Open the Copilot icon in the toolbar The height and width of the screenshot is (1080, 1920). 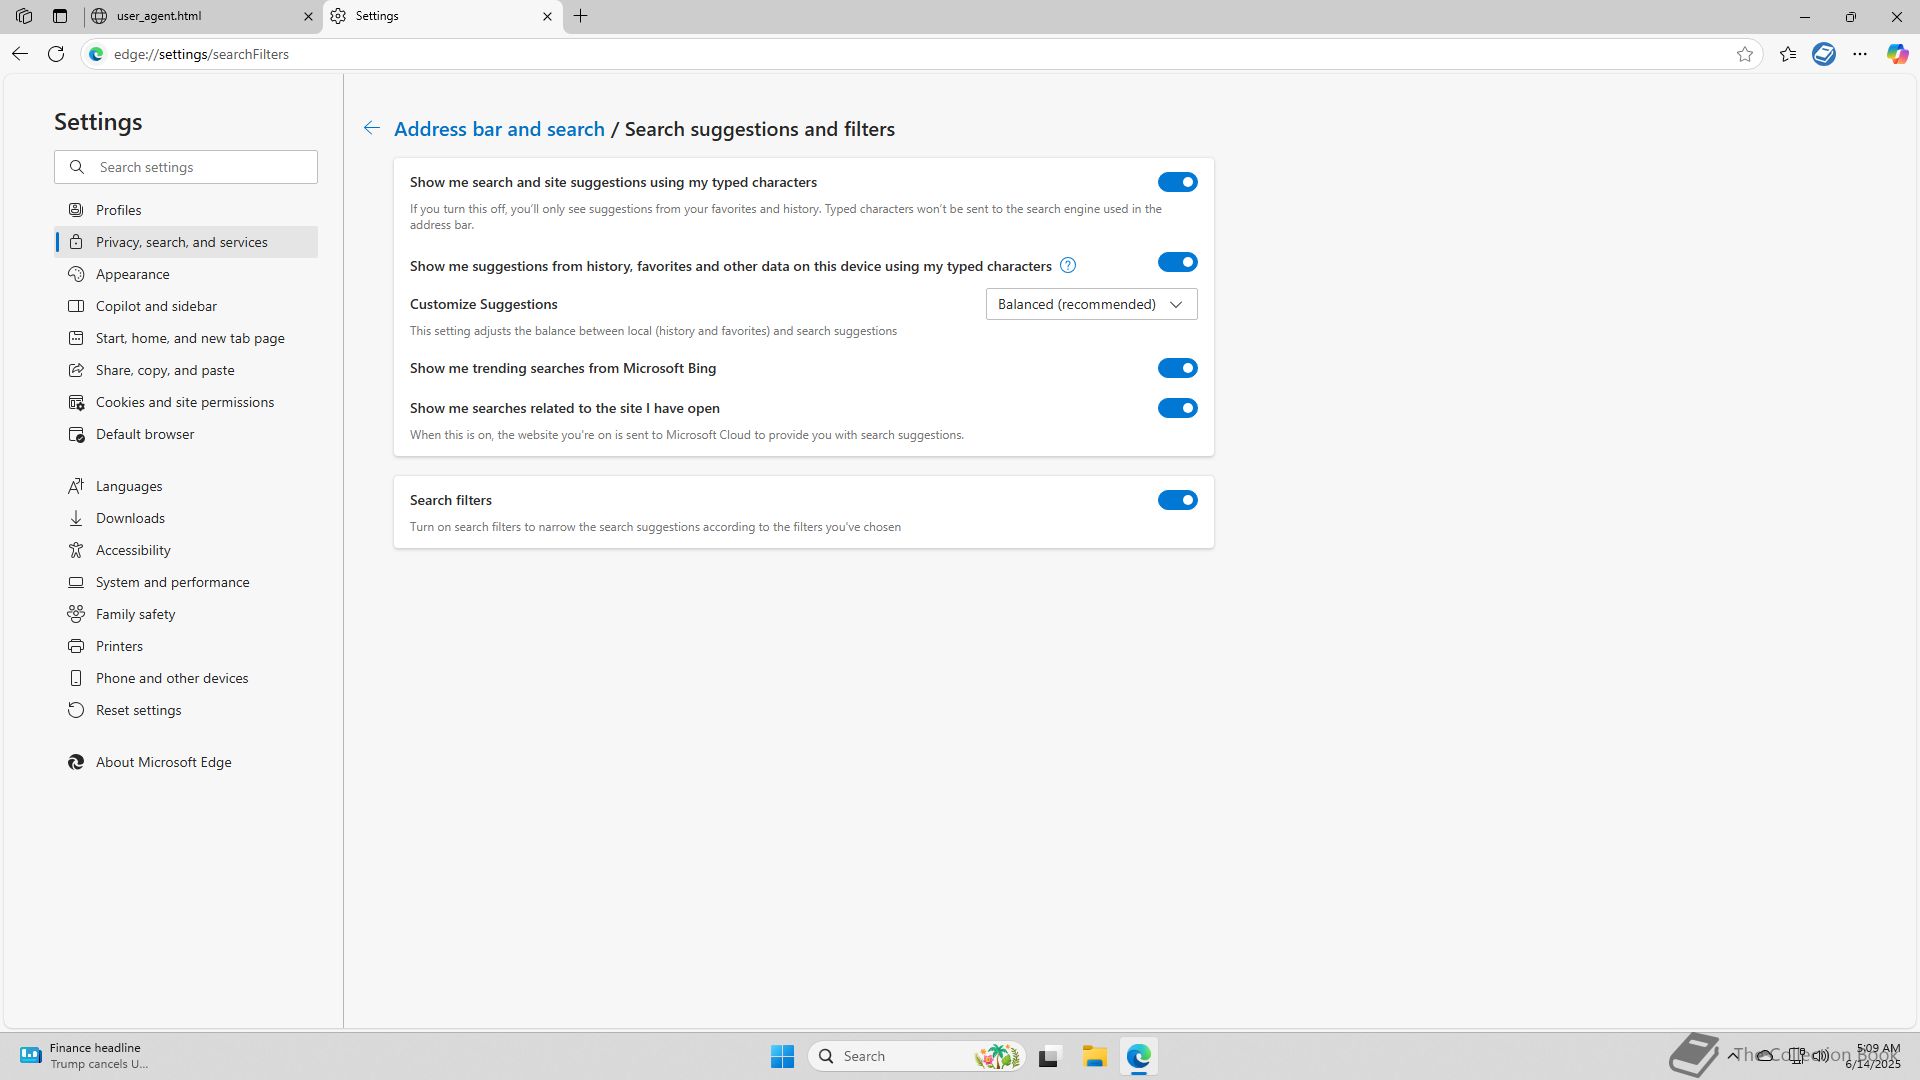click(1897, 54)
